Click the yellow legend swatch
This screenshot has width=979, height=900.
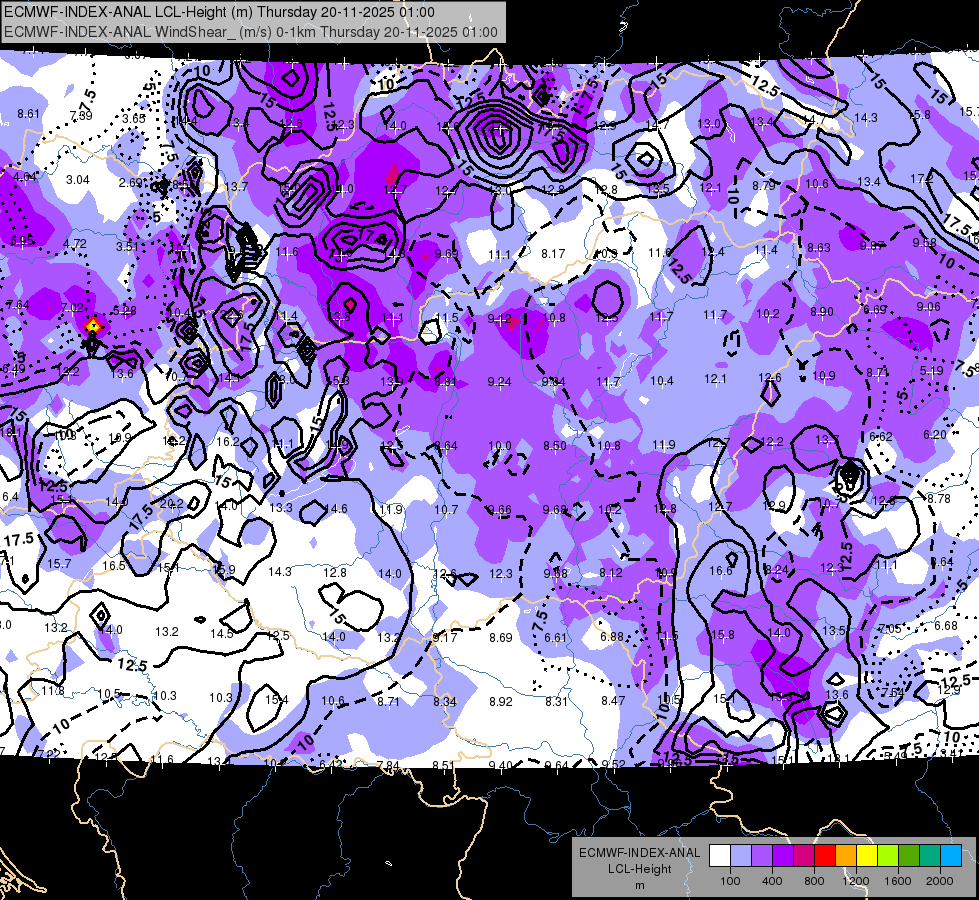(867, 856)
